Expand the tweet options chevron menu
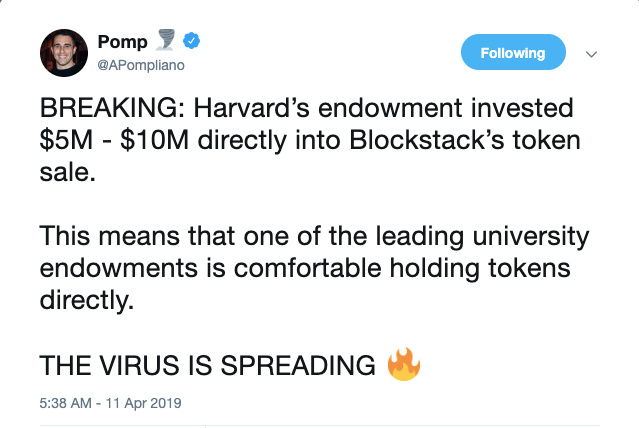Image resolution: width=639 pixels, height=428 pixels. pyautogui.click(x=591, y=54)
